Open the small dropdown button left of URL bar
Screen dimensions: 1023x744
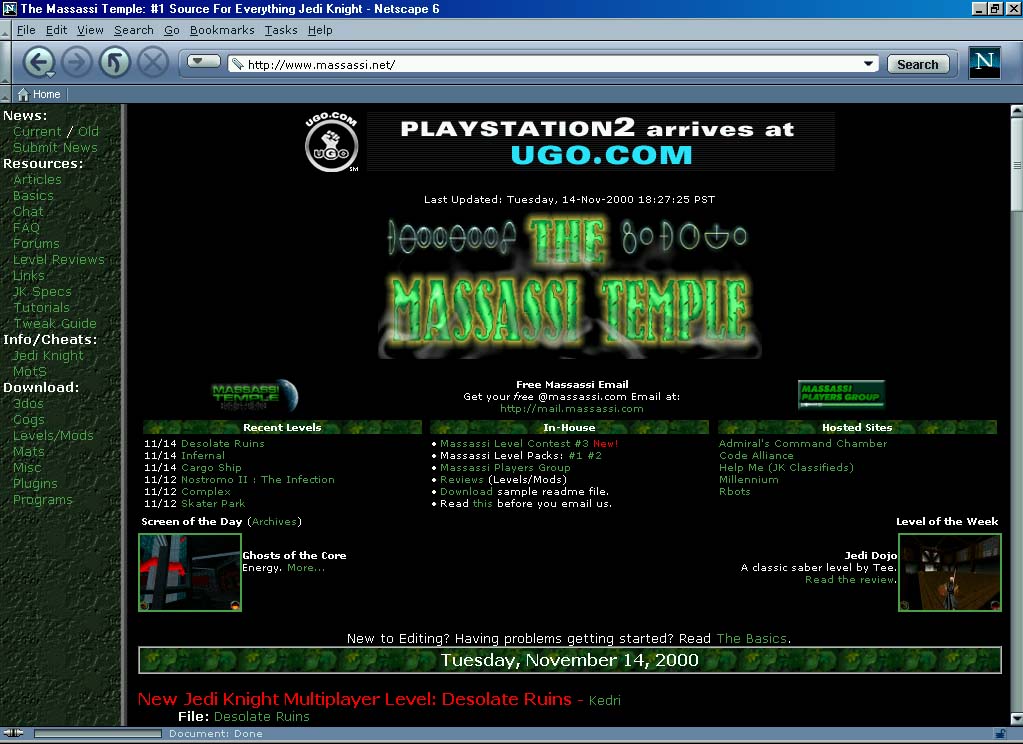(x=204, y=61)
